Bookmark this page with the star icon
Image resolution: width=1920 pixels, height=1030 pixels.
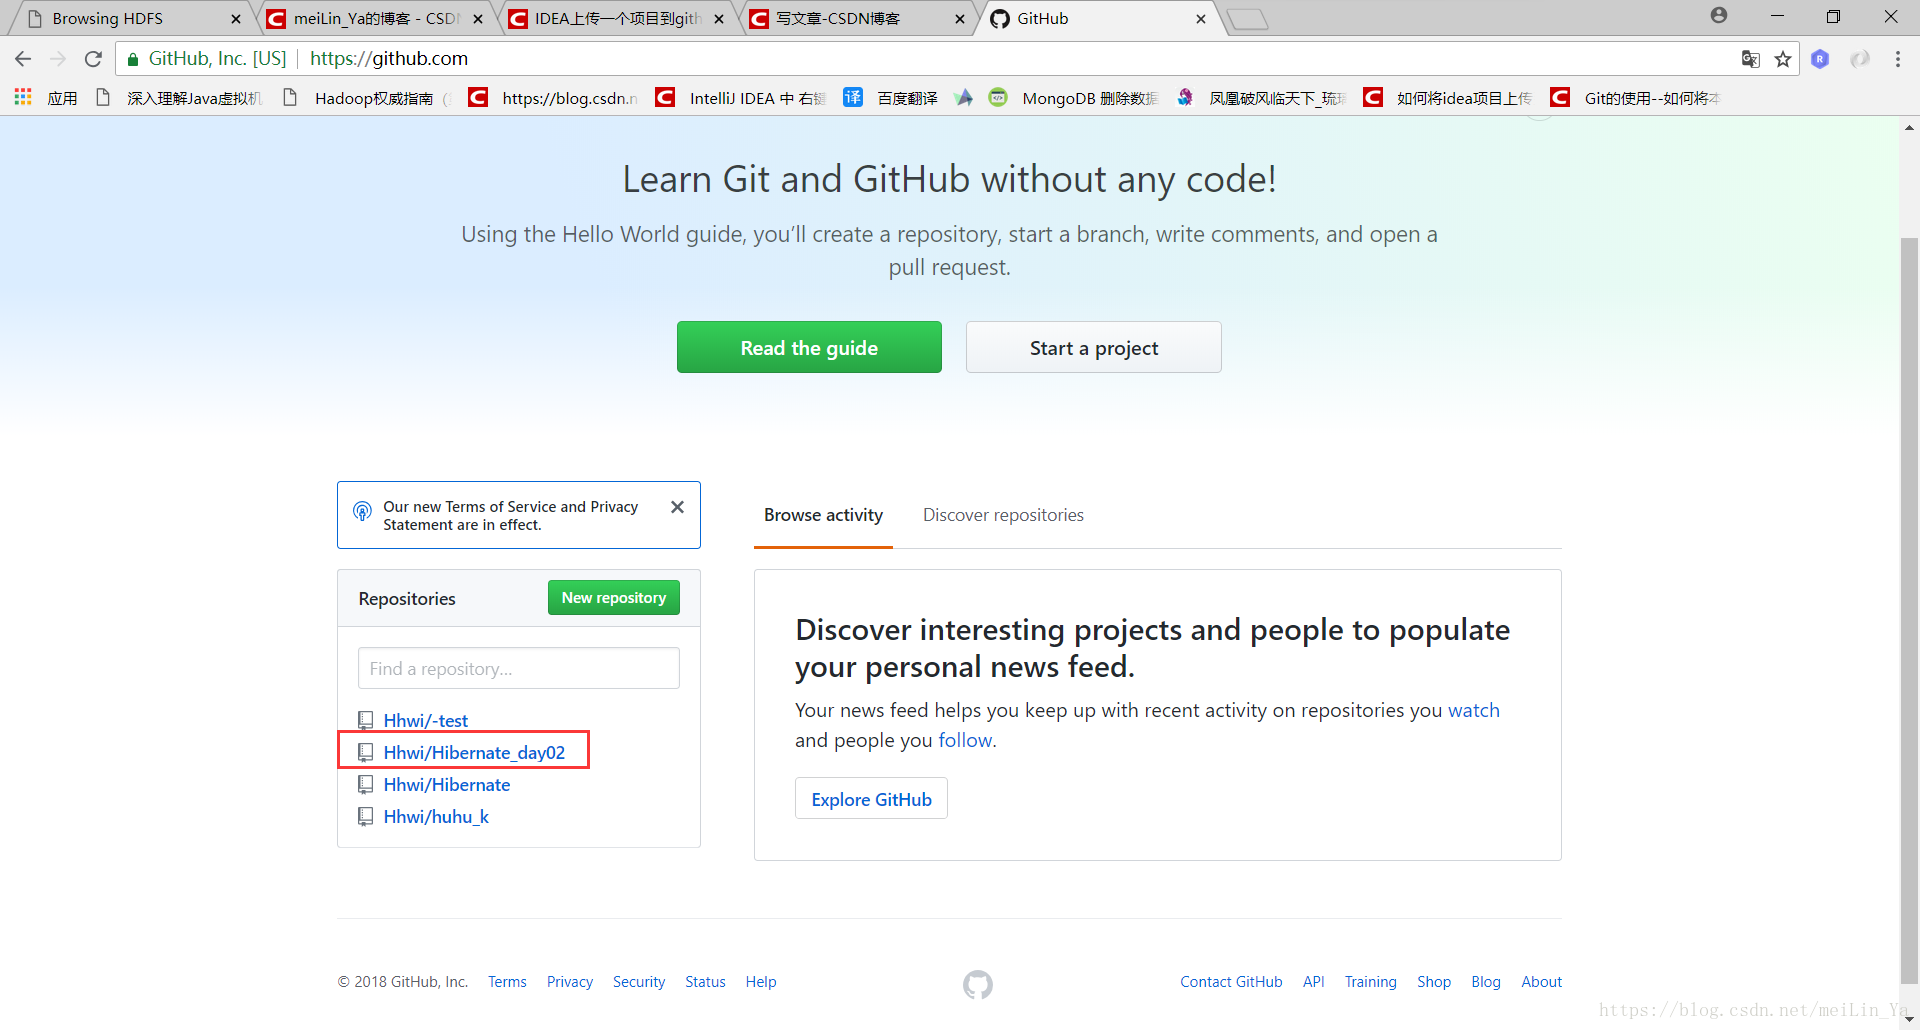1783,59
